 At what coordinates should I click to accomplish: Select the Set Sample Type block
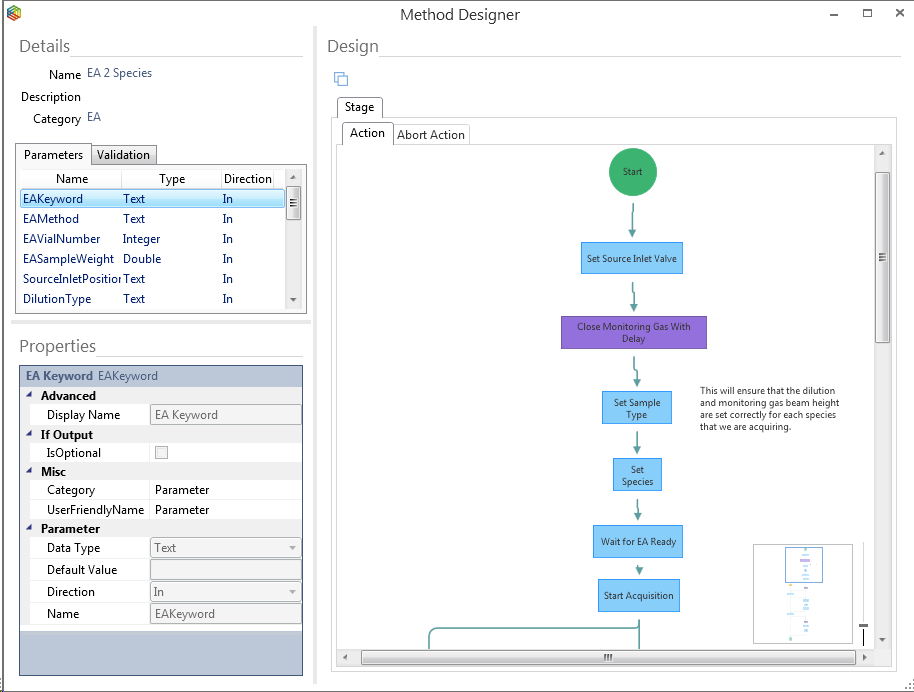pos(636,409)
